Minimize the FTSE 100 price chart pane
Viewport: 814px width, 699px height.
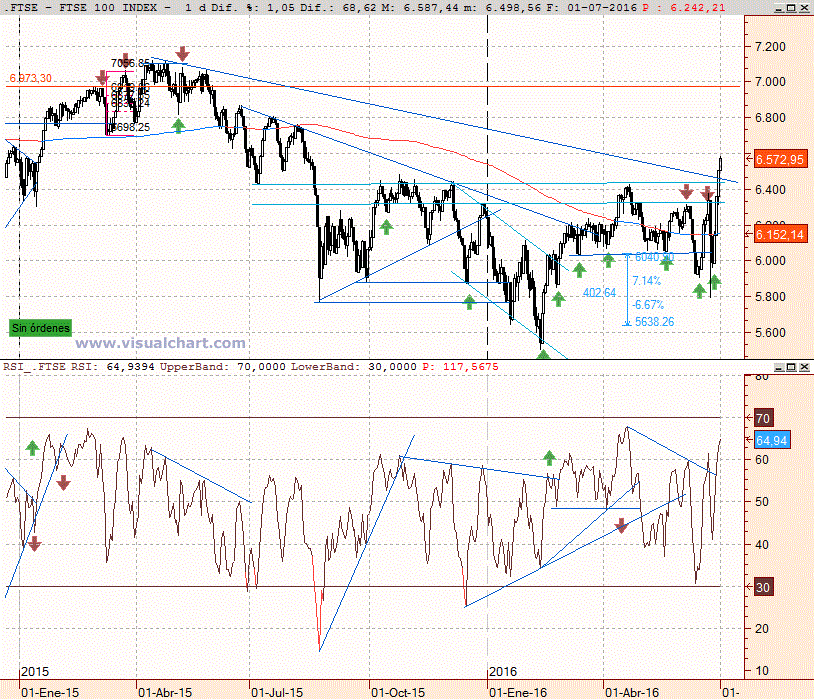coord(779,8)
